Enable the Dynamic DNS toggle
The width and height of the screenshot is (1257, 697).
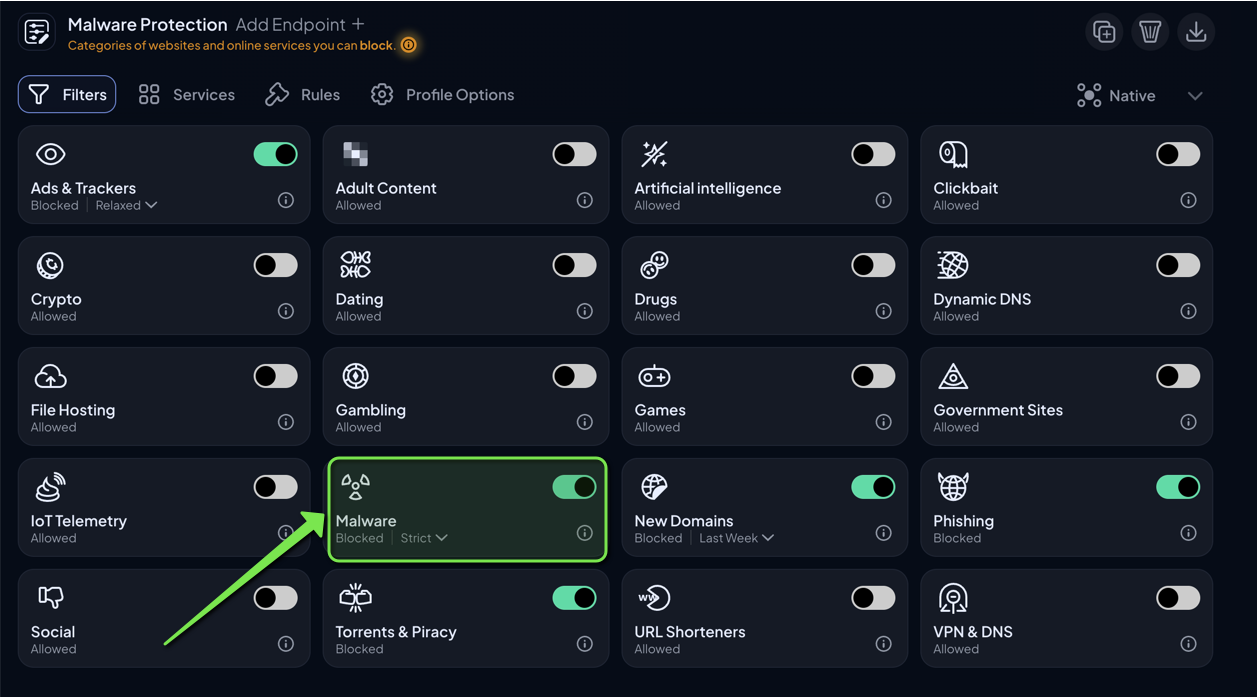[x=1178, y=265]
